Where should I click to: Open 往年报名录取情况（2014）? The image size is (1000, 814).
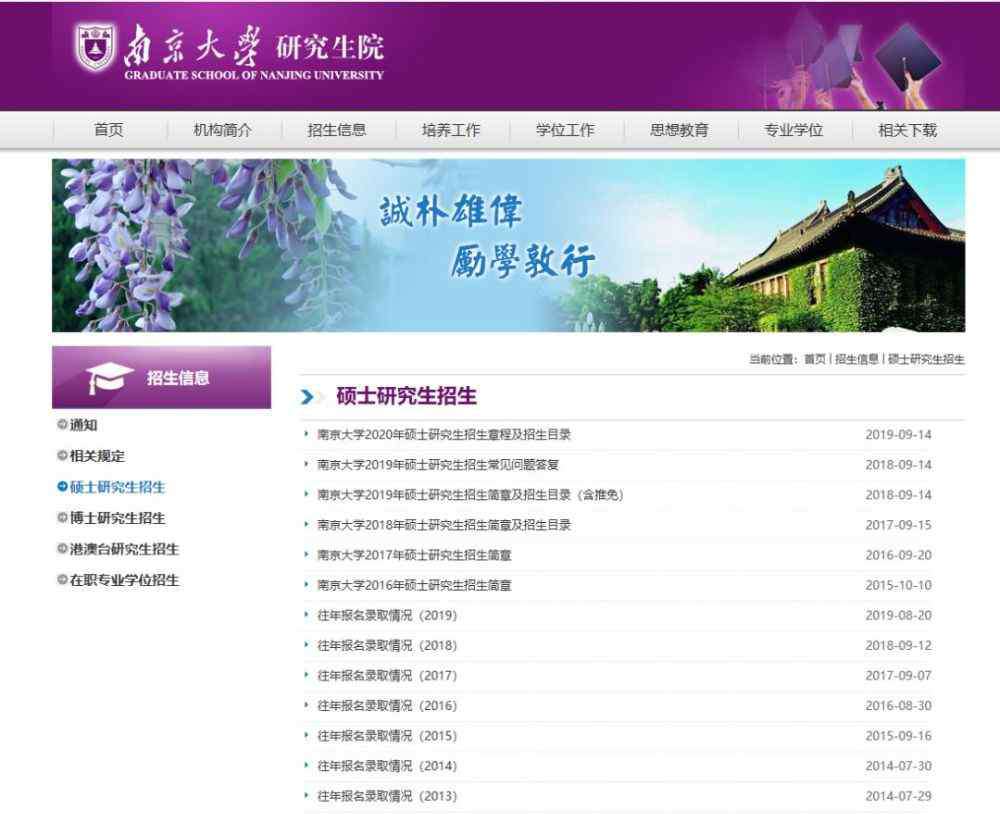387,766
